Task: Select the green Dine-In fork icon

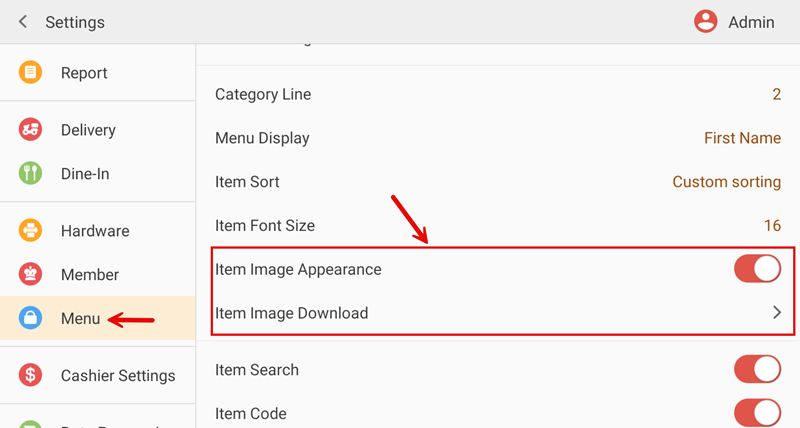Action: 31,174
